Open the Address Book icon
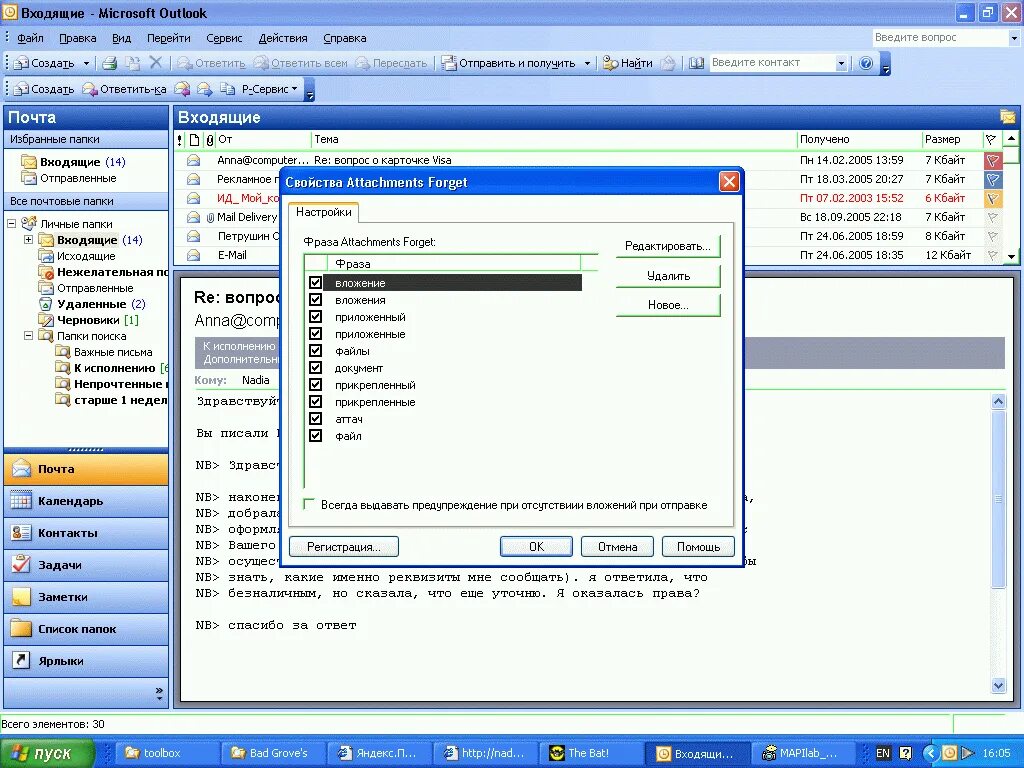Image resolution: width=1024 pixels, height=768 pixels. (696, 63)
